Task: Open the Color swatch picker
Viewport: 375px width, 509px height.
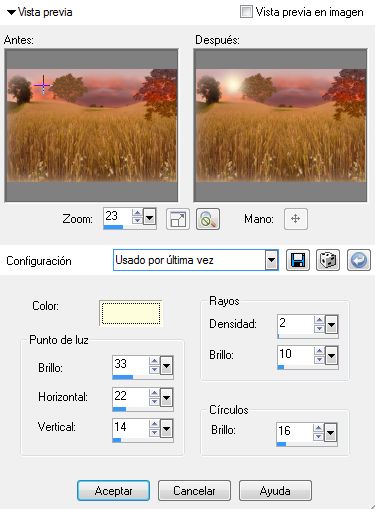Action: click(x=131, y=313)
